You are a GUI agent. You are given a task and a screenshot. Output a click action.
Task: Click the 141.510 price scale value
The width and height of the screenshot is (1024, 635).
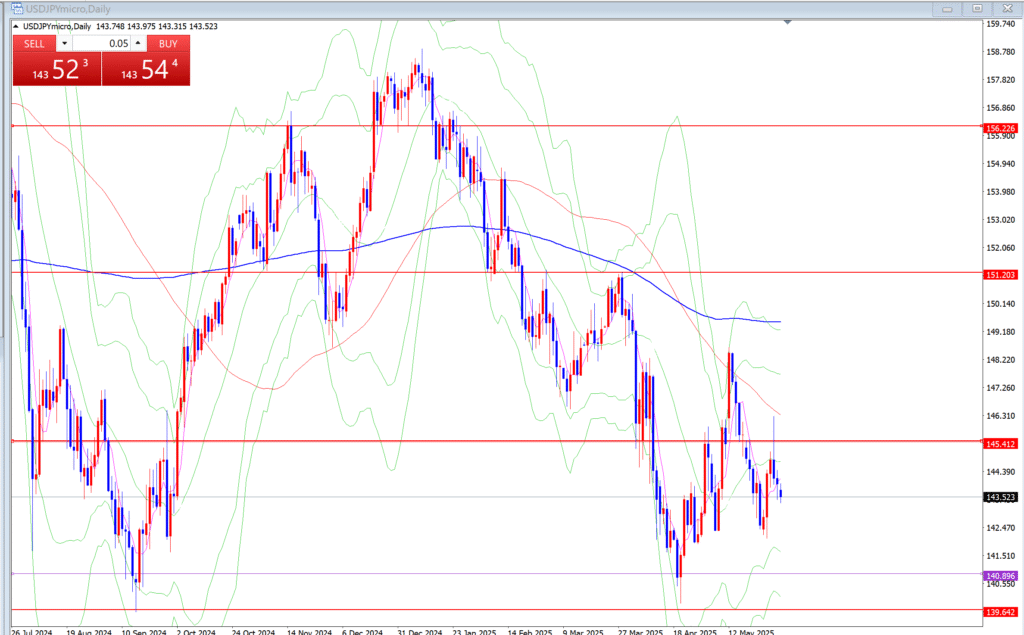click(x=1000, y=556)
